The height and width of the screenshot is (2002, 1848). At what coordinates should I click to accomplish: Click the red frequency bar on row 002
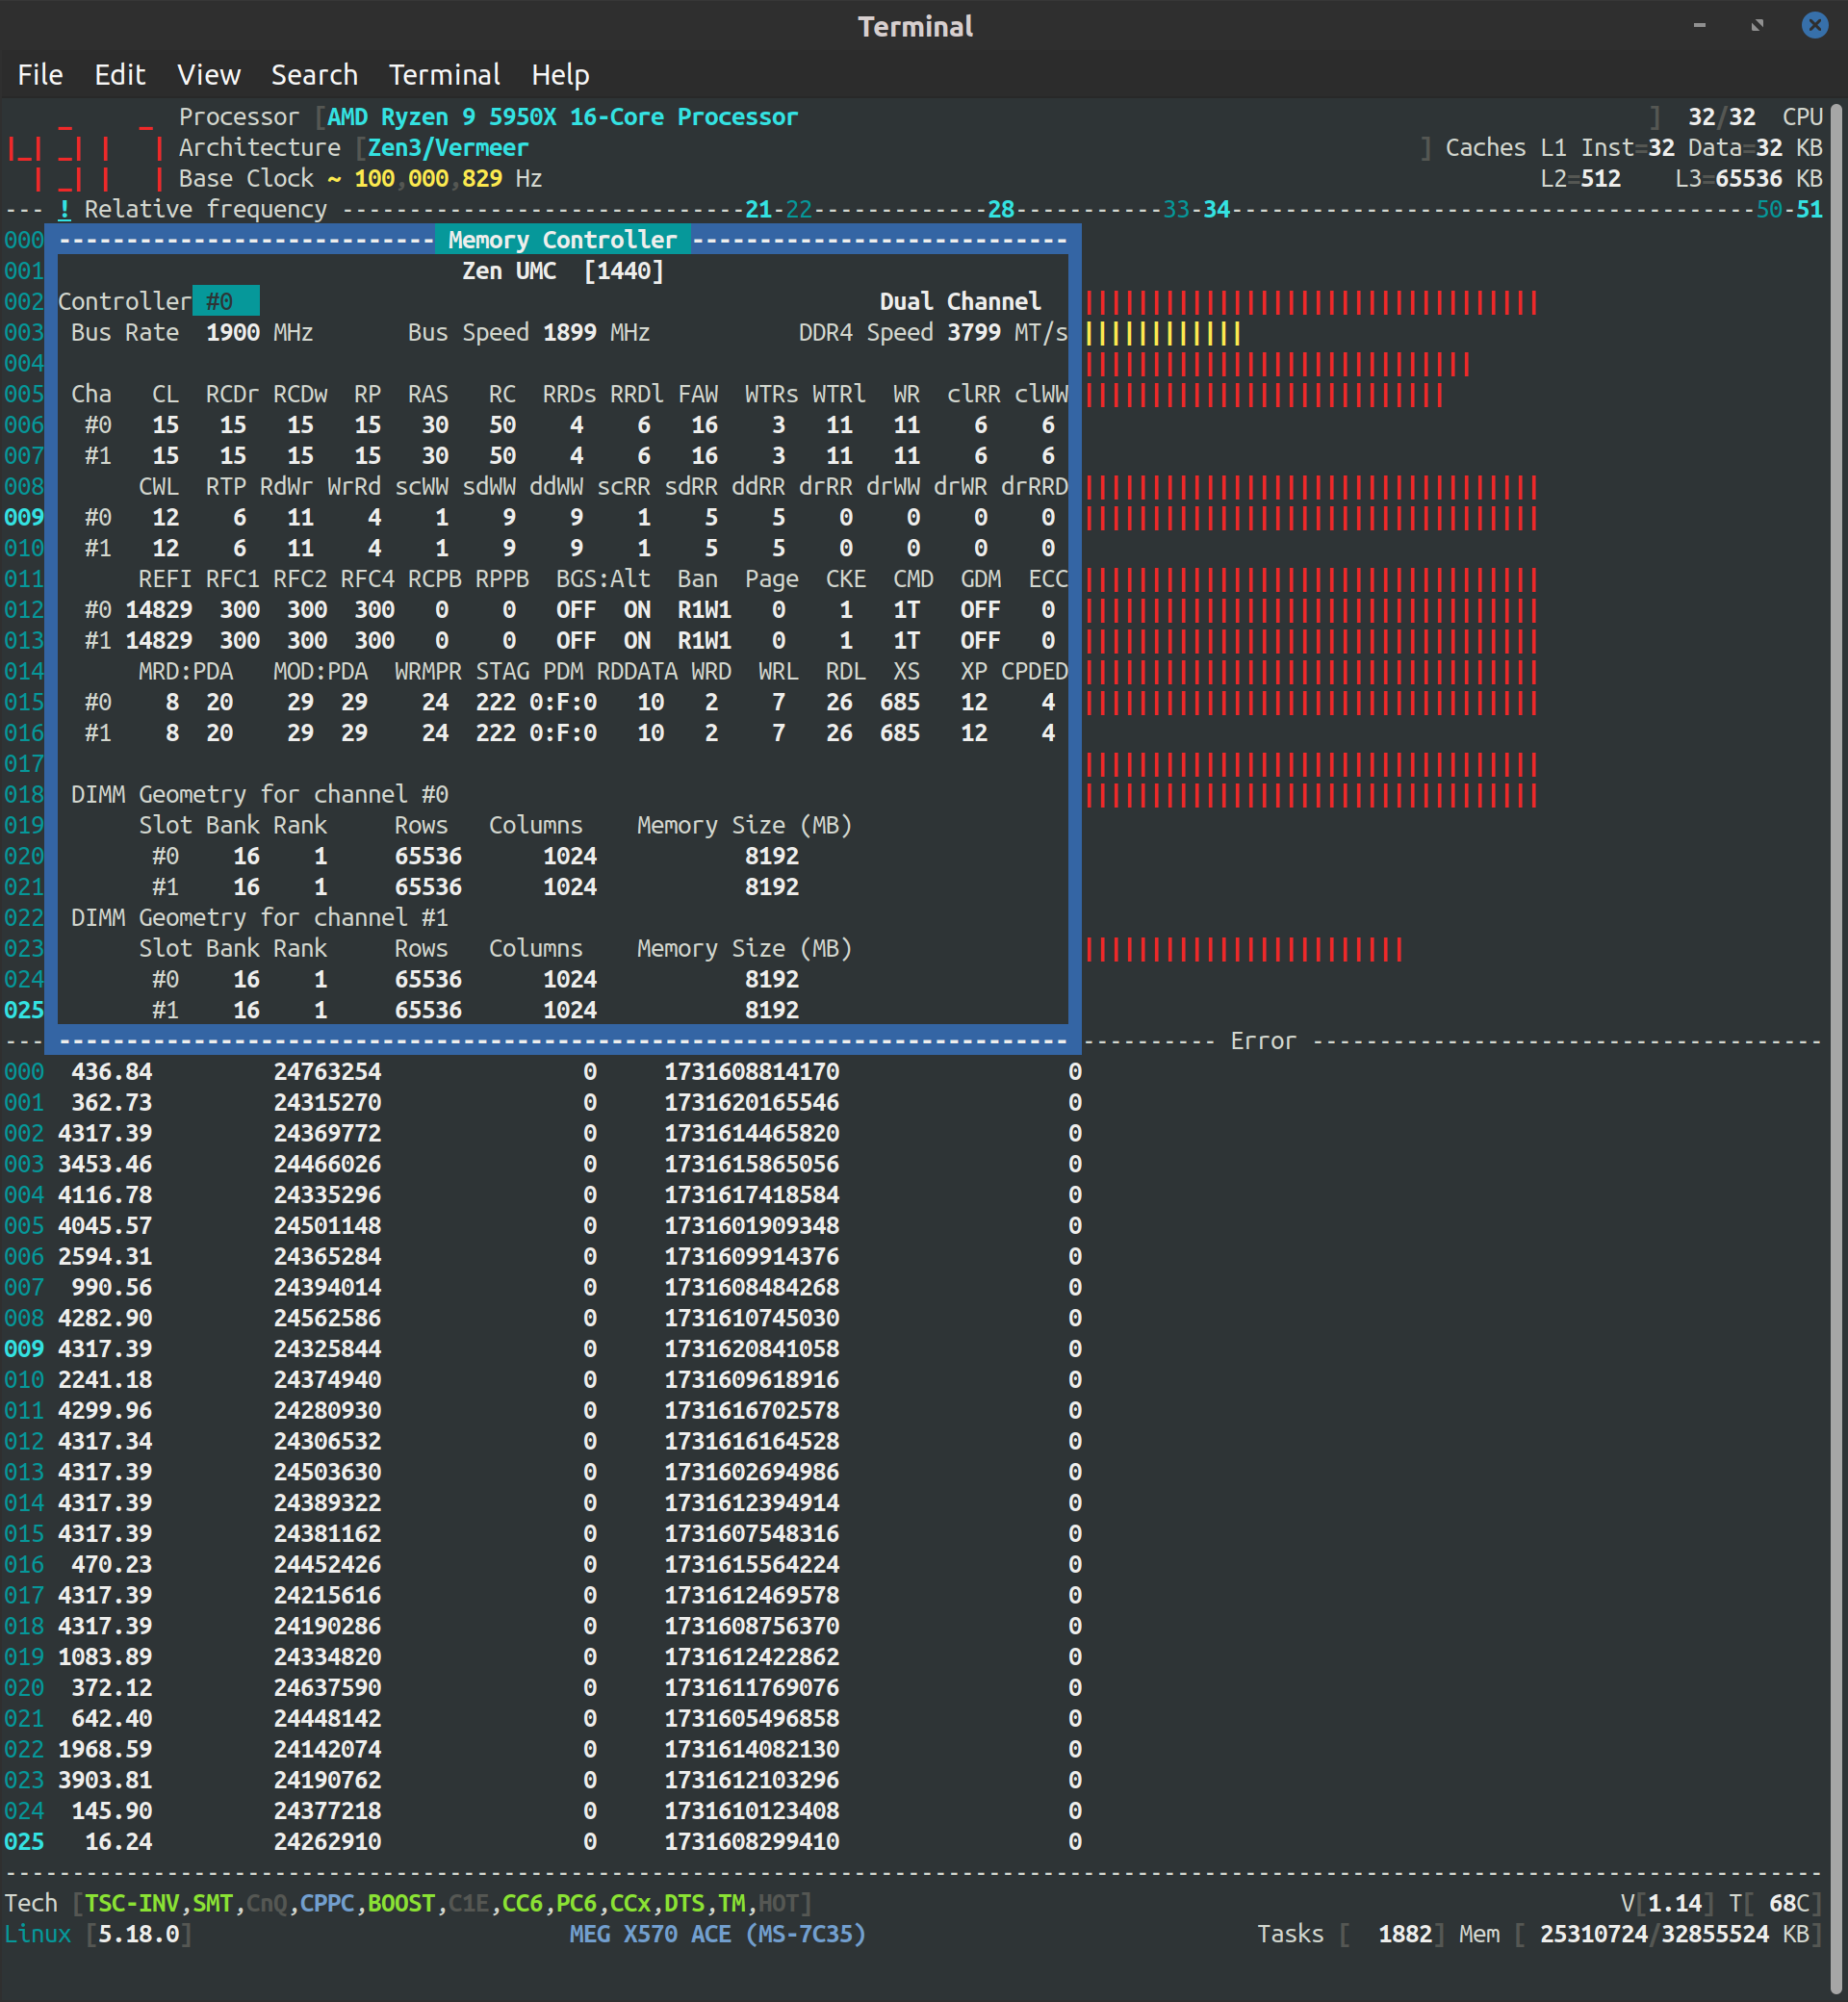pyautogui.click(x=1311, y=302)
